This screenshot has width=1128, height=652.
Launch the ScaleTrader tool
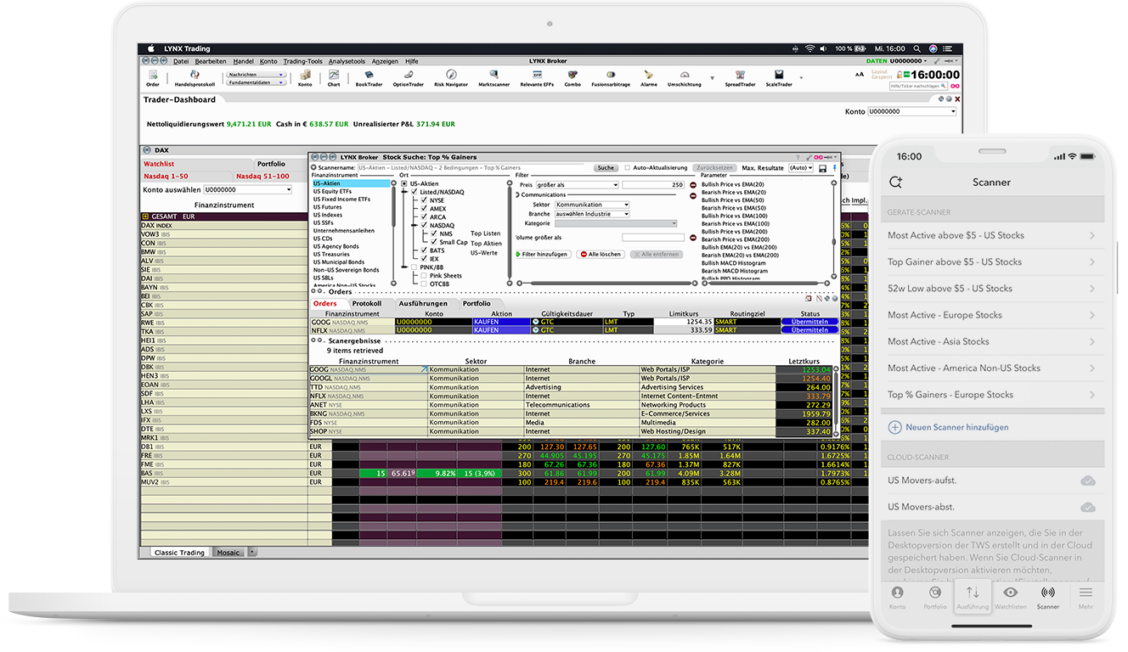point(778,78)
